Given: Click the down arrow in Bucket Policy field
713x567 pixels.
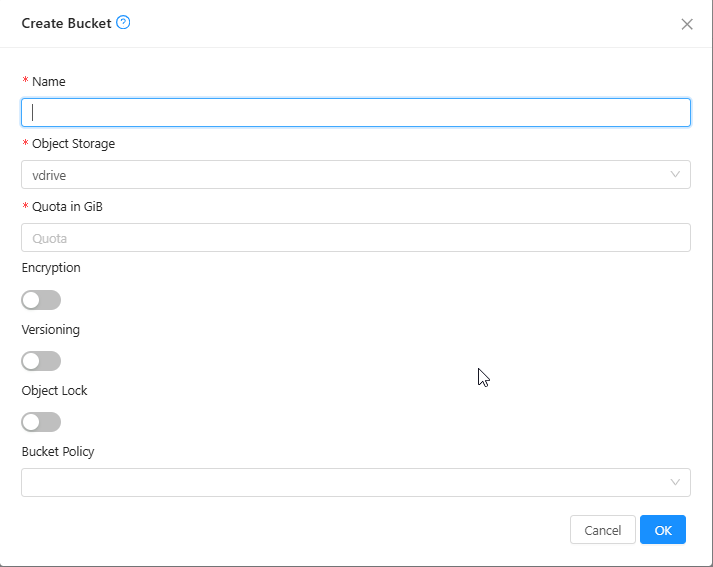Looking at the screenshot, I should (x=675, y=482).
